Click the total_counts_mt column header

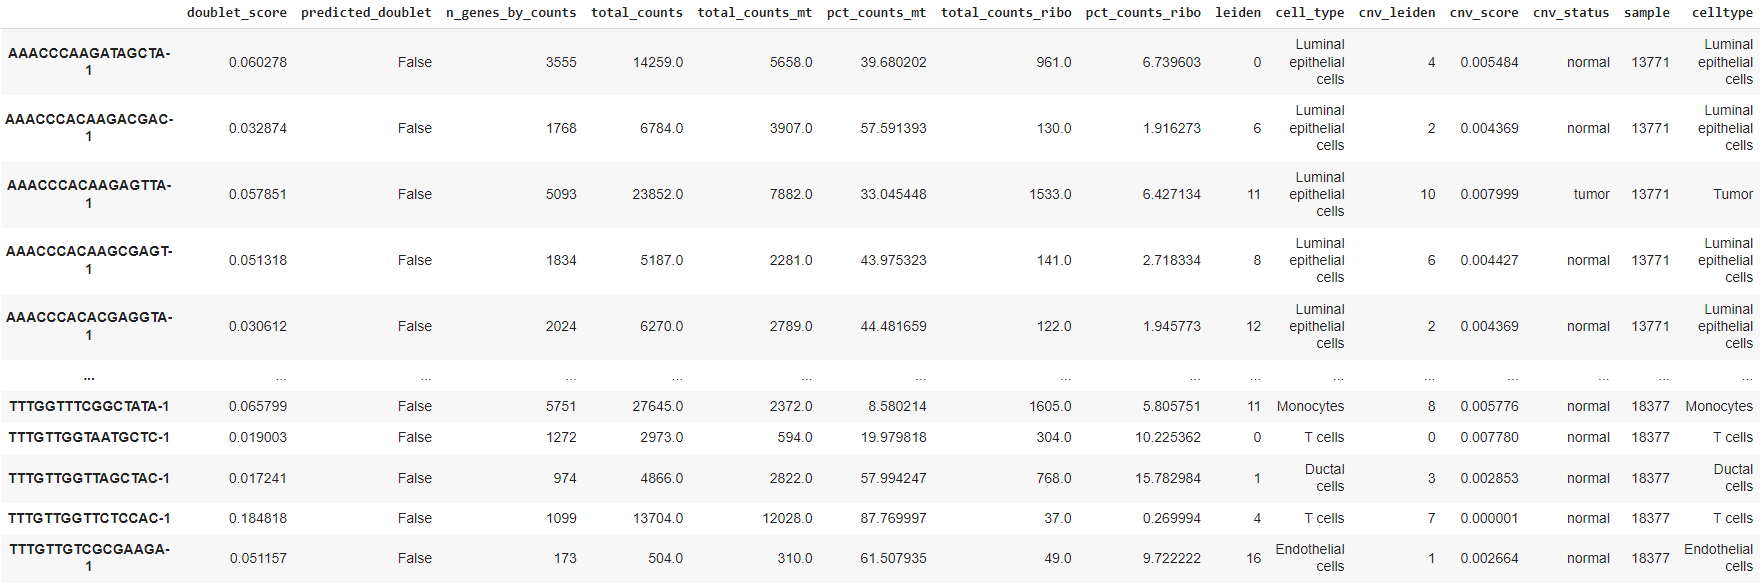[x=754, y=13]
